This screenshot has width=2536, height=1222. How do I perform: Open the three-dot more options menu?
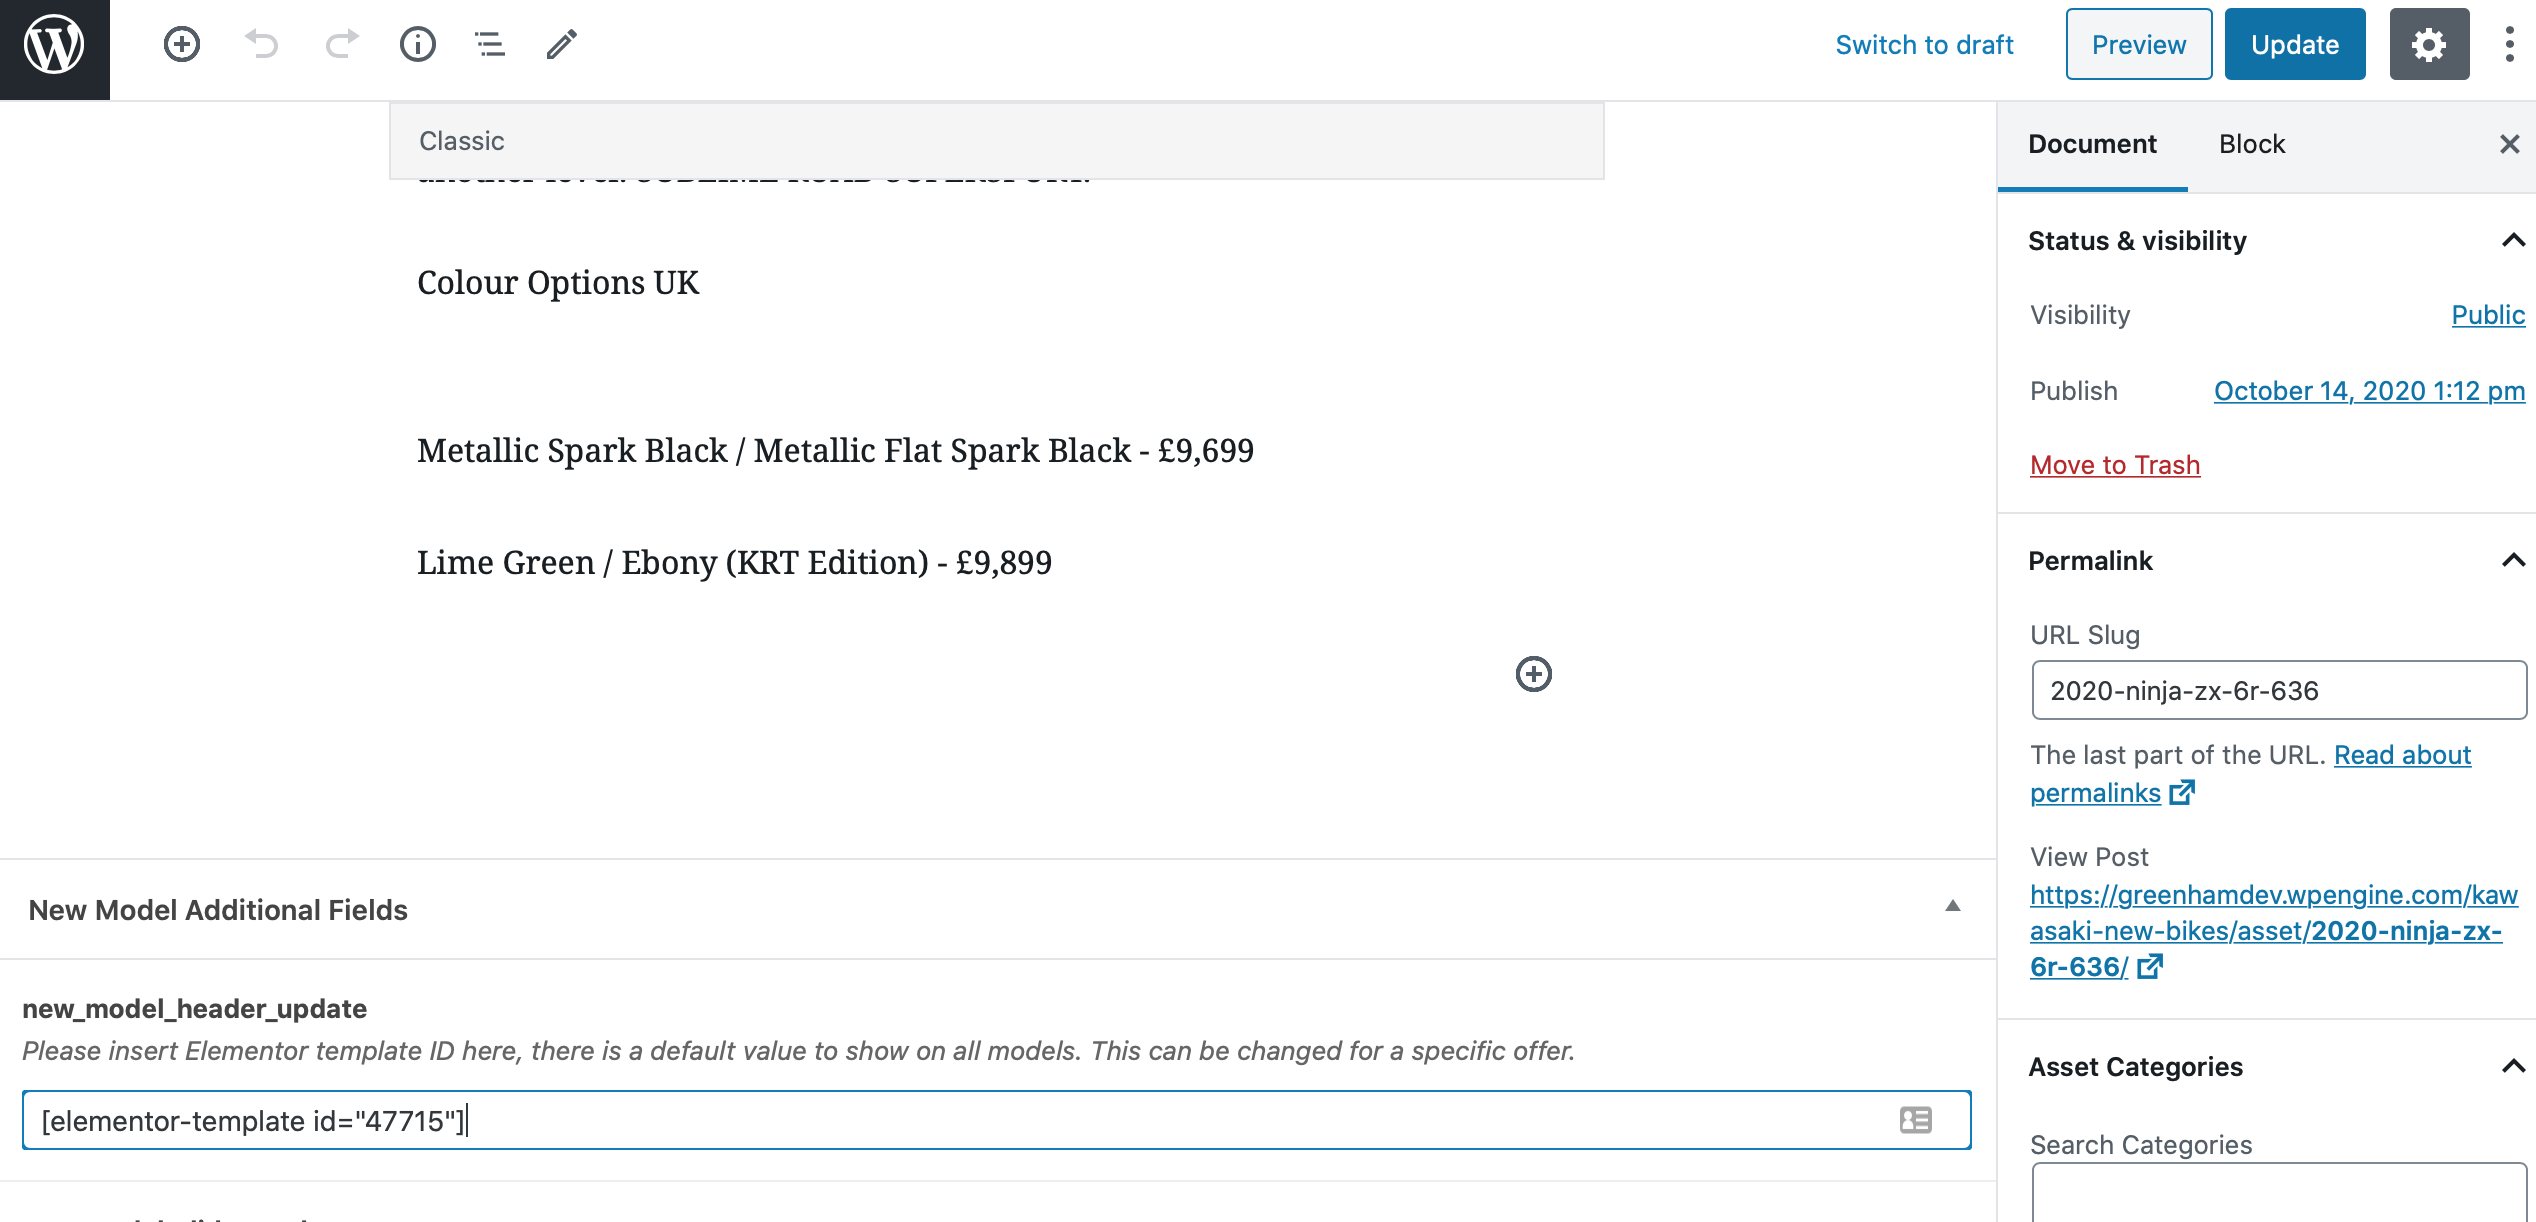coord(2509,45)
